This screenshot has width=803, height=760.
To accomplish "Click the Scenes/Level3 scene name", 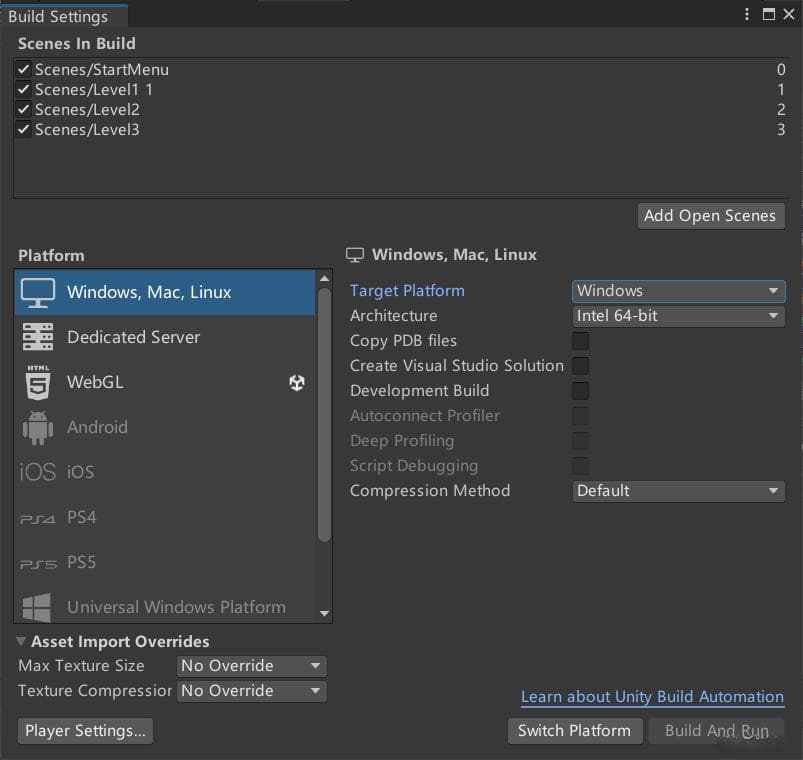I will 87,130.
